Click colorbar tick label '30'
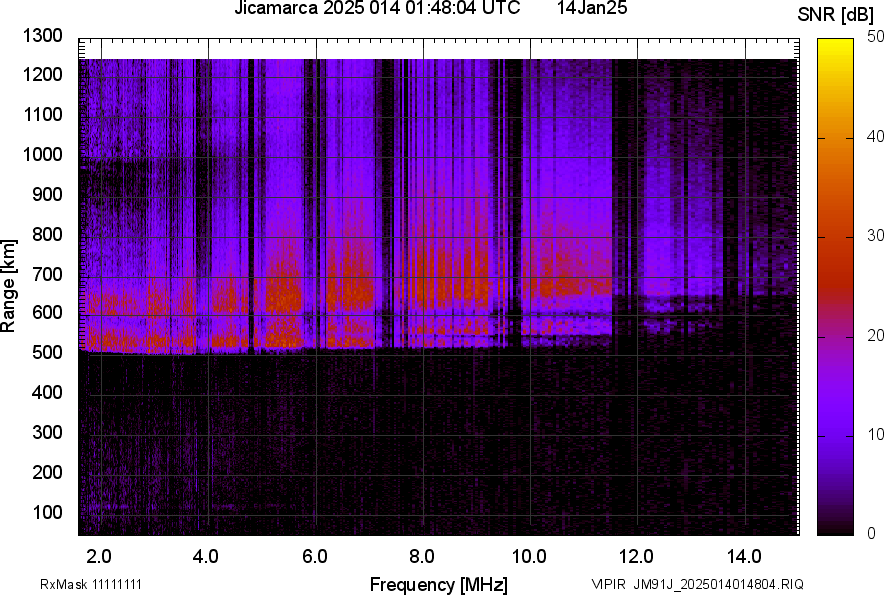Viewport: 884px width, 595px height. click(x=875, y=235)
